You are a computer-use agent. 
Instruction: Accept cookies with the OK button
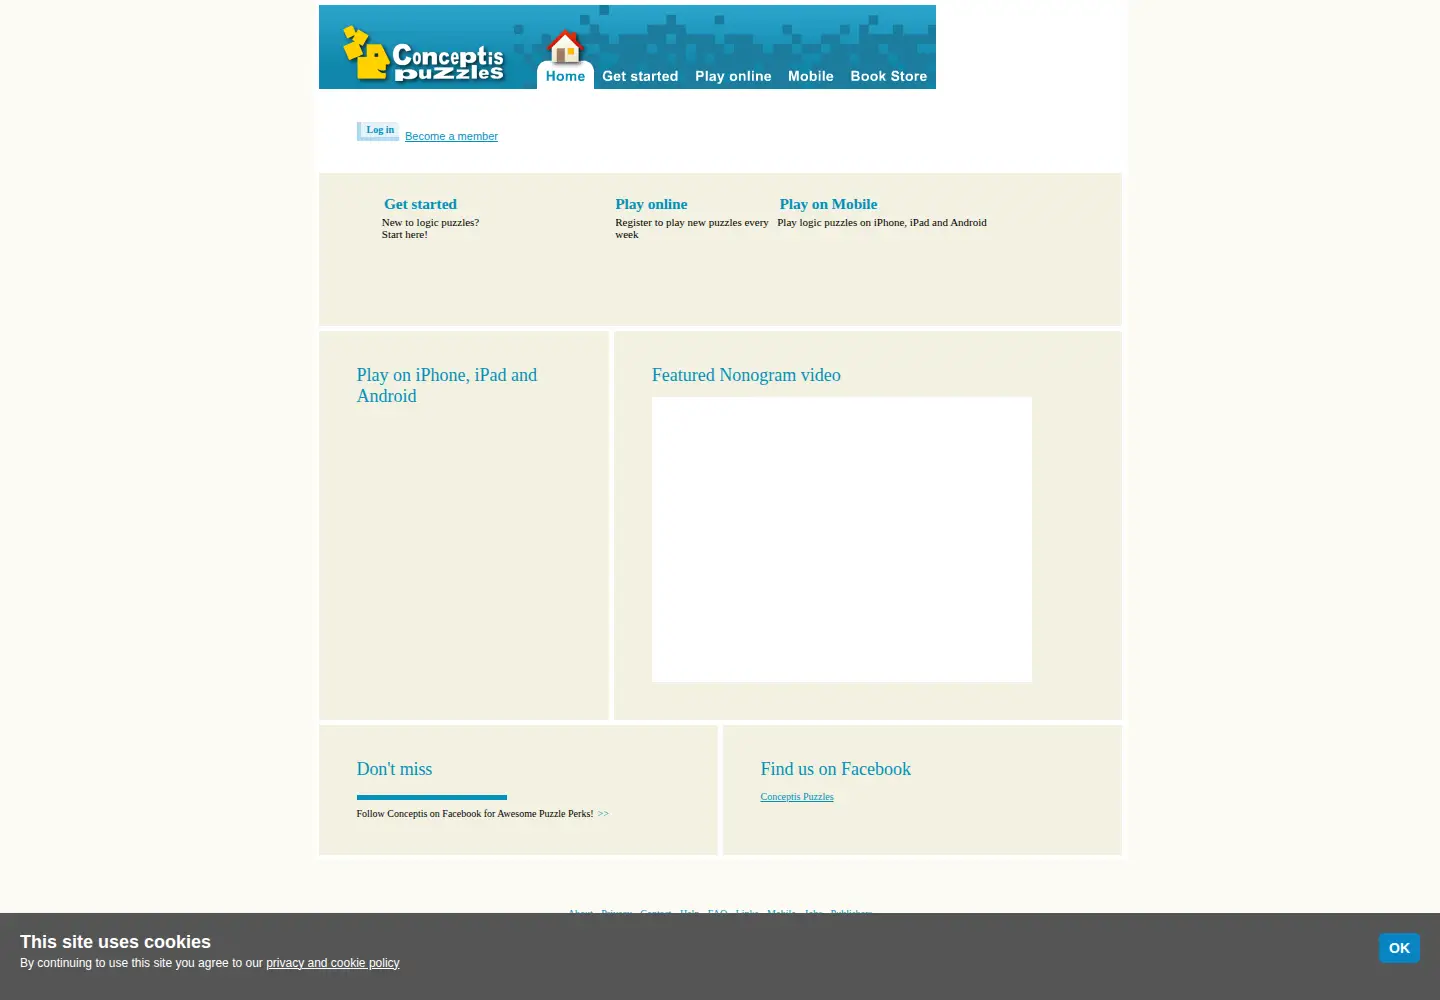(1399, 948)
